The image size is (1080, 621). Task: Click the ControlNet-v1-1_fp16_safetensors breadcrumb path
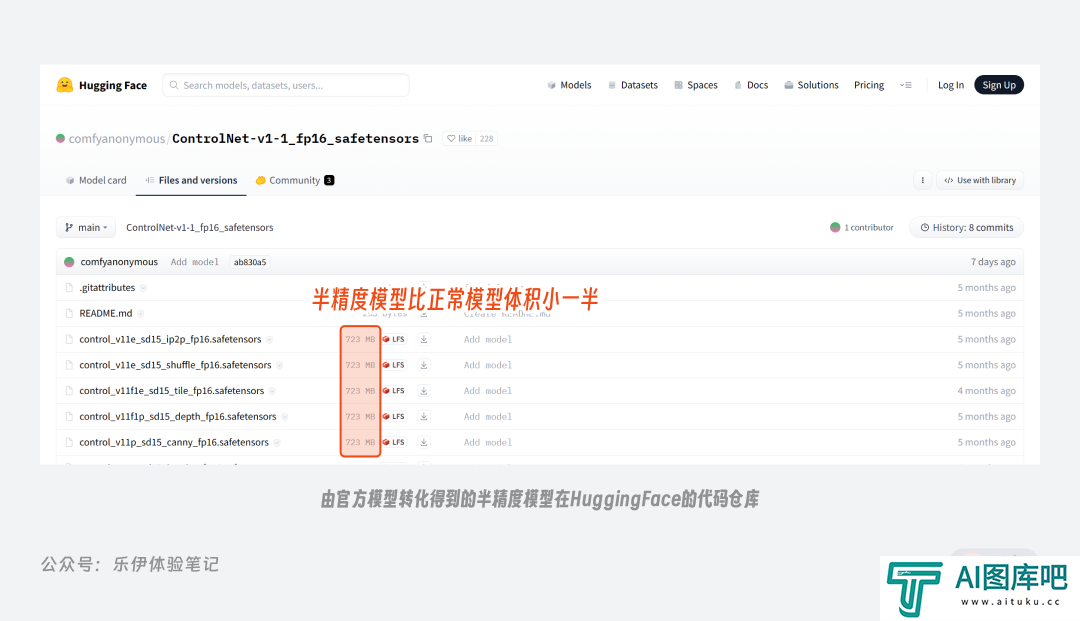(x=200, y=227)
